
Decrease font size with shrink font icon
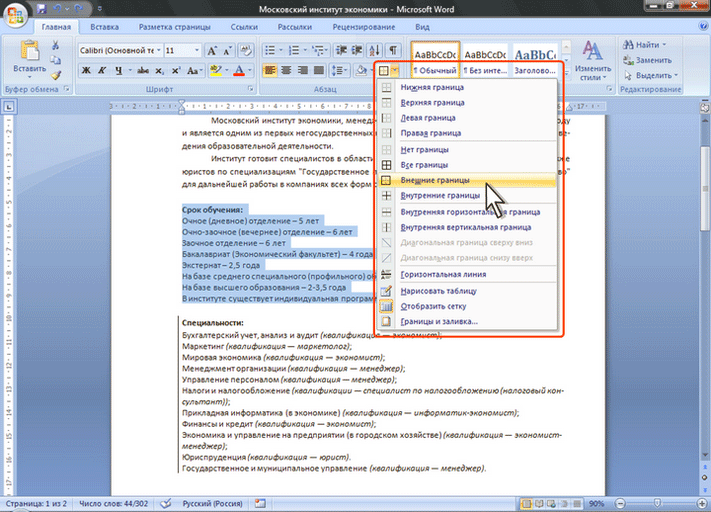pos(227,50)
